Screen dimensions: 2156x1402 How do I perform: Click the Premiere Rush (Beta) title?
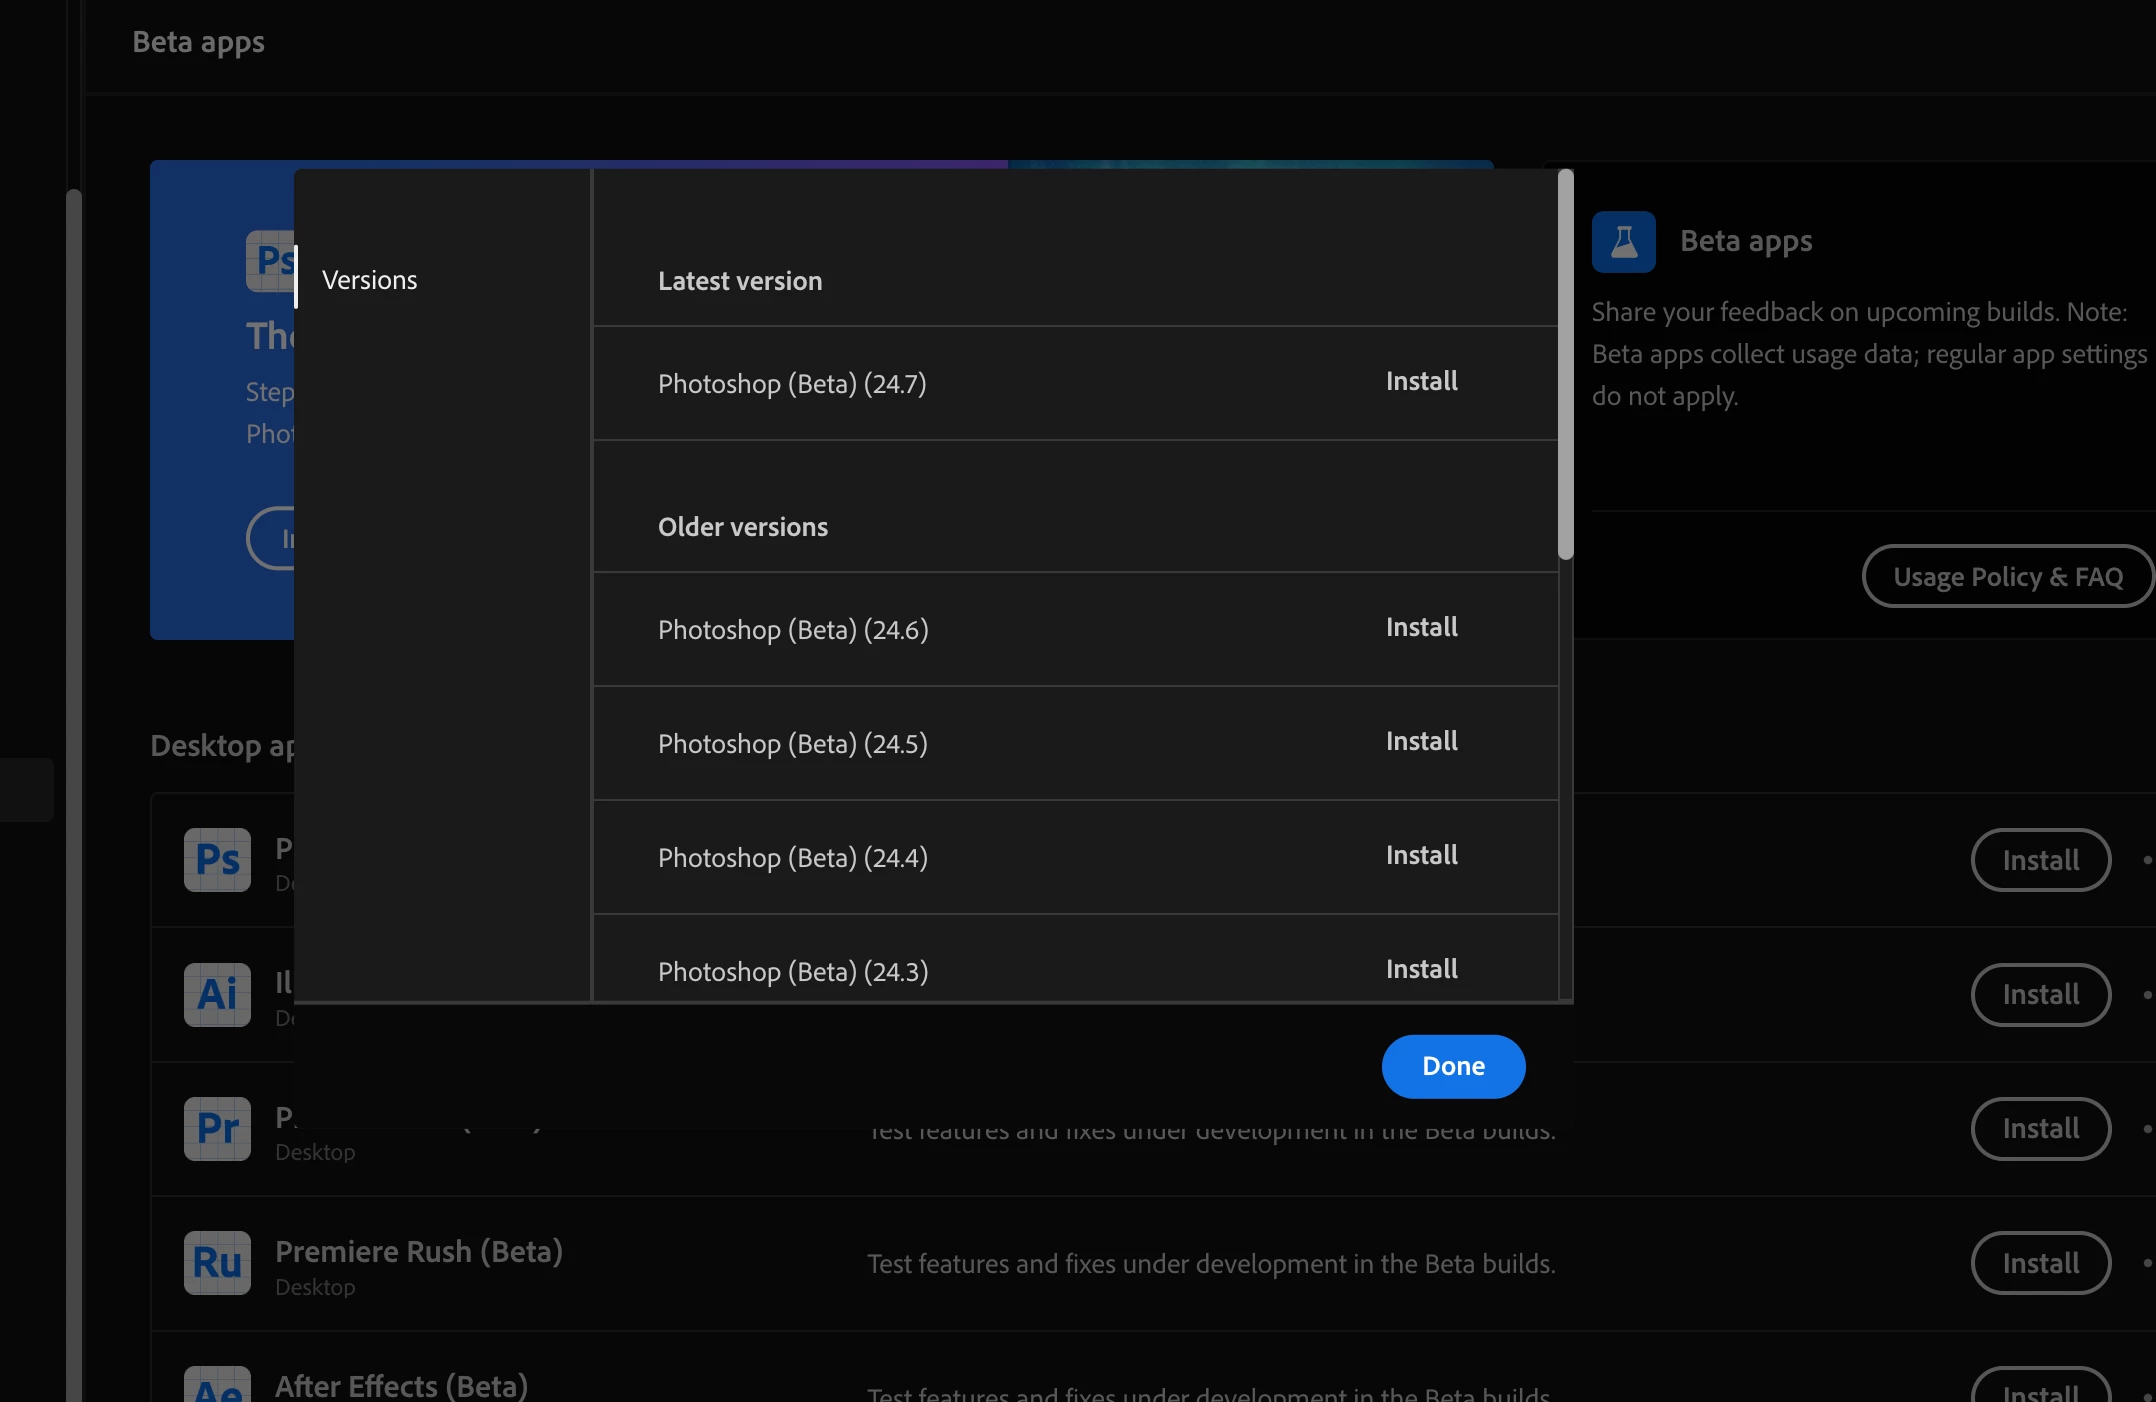click(x=418, y=1251)
